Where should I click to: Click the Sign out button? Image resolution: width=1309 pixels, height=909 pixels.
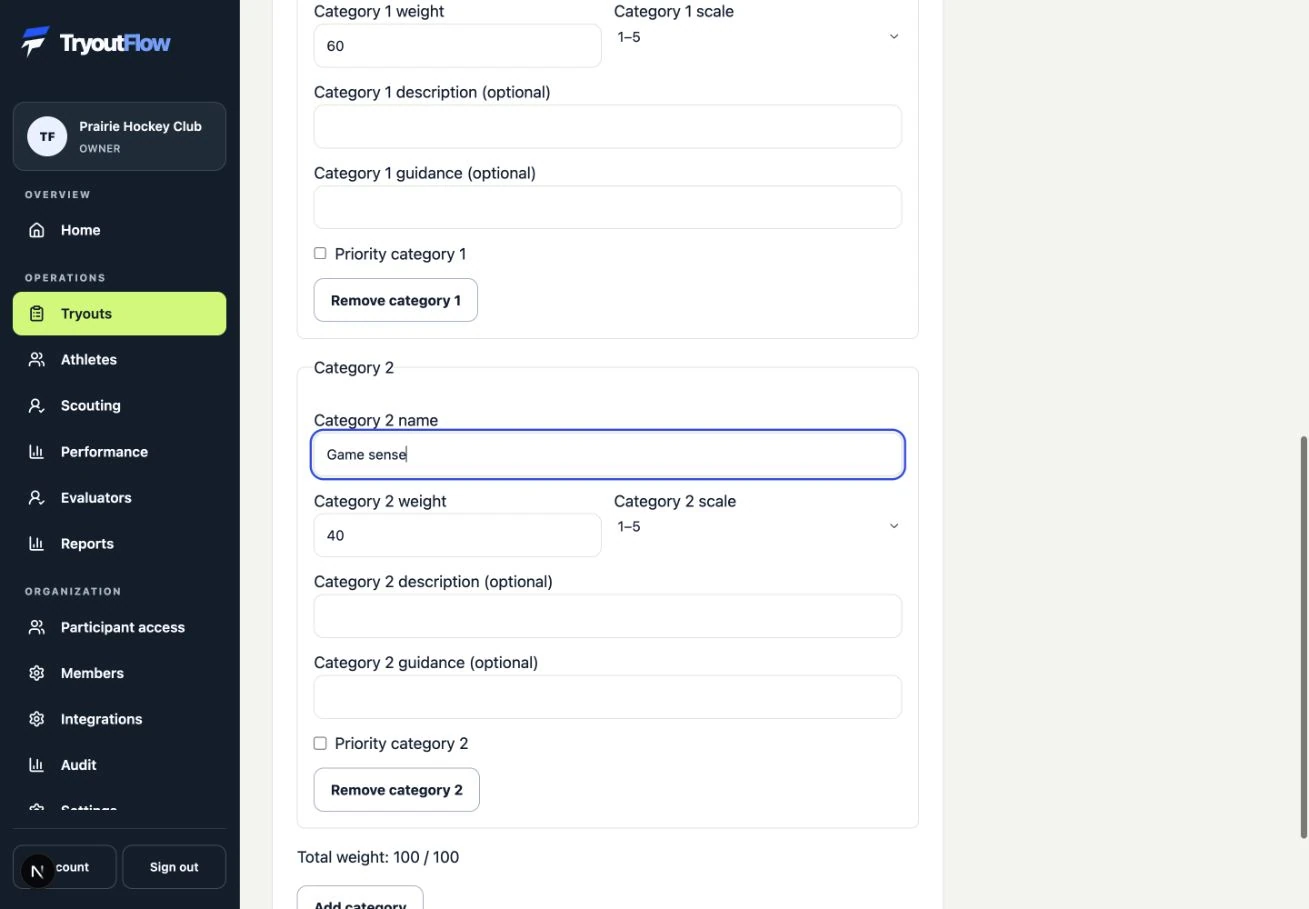coord(174,868)
